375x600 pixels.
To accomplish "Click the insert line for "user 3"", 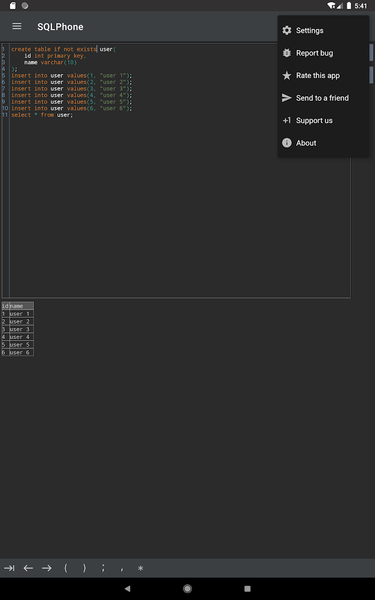I will [x=71, y=89].
